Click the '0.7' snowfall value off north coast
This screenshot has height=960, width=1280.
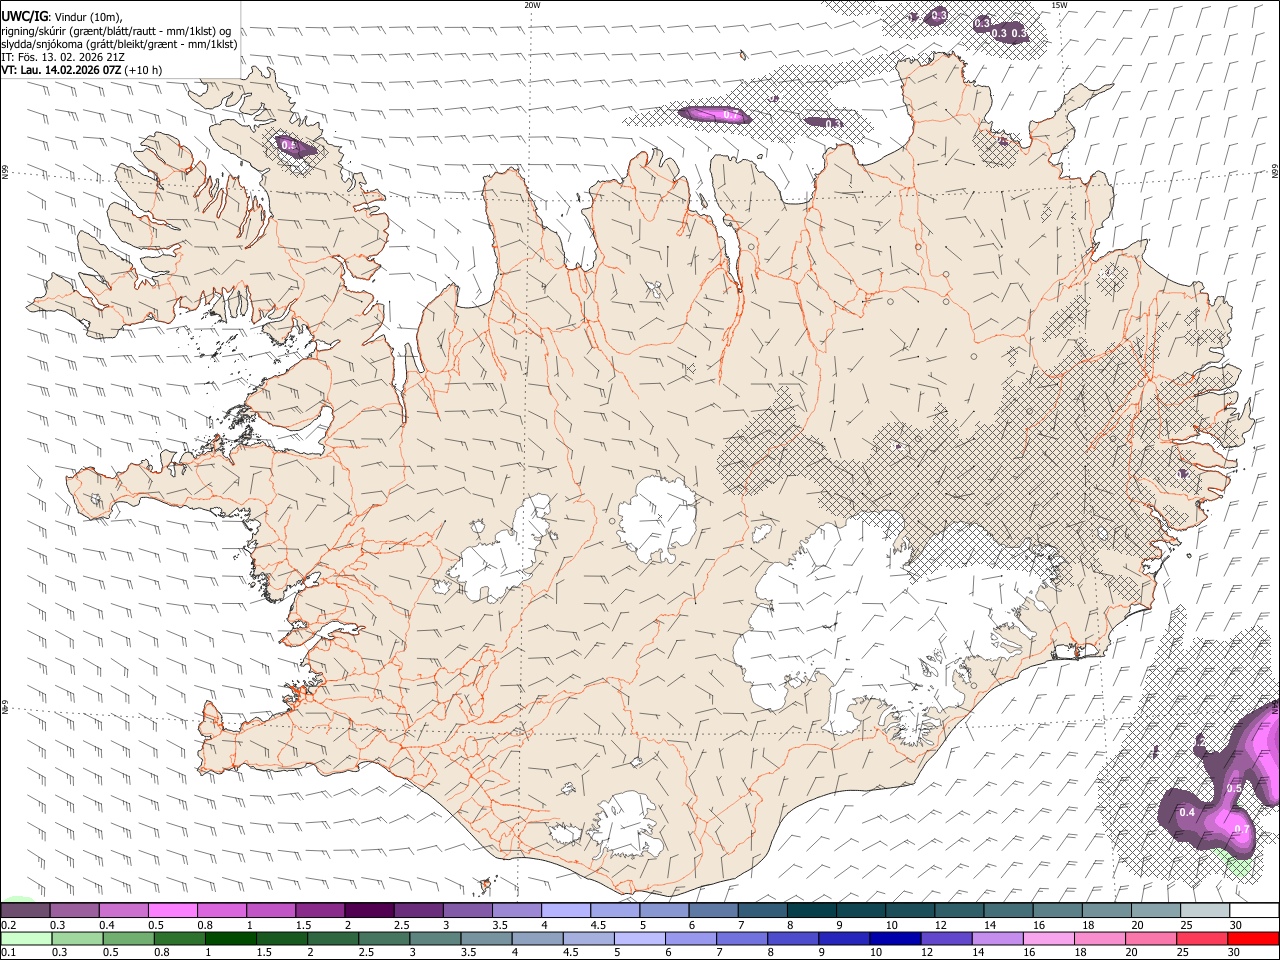click(x=731, y=115)
